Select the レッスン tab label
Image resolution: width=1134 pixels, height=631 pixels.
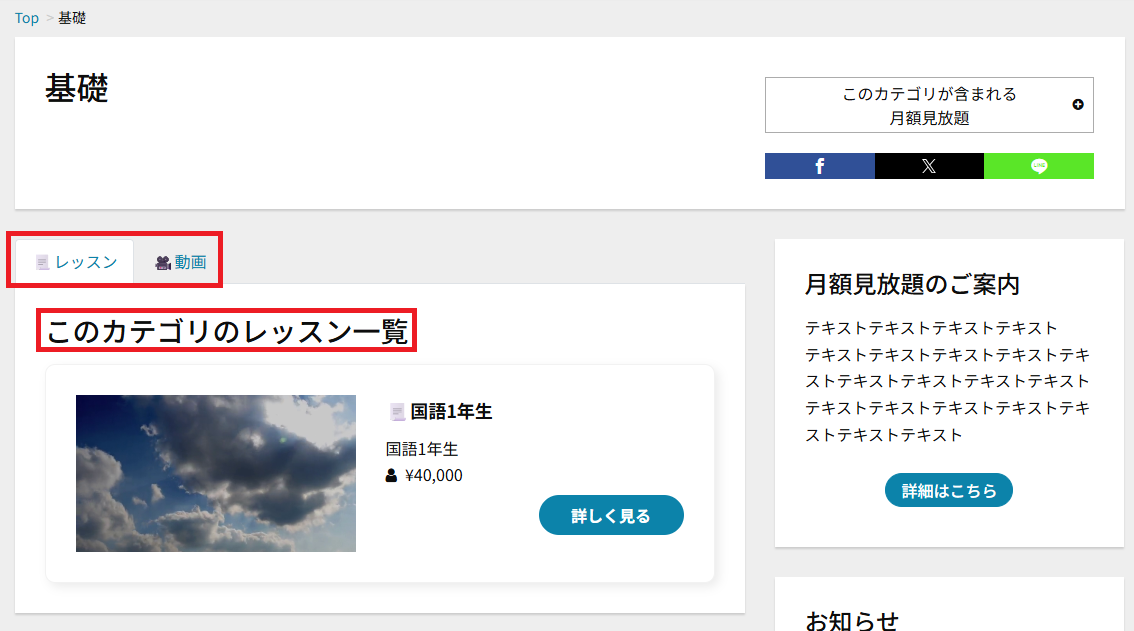pyautogui.click(x=86, y=263)
